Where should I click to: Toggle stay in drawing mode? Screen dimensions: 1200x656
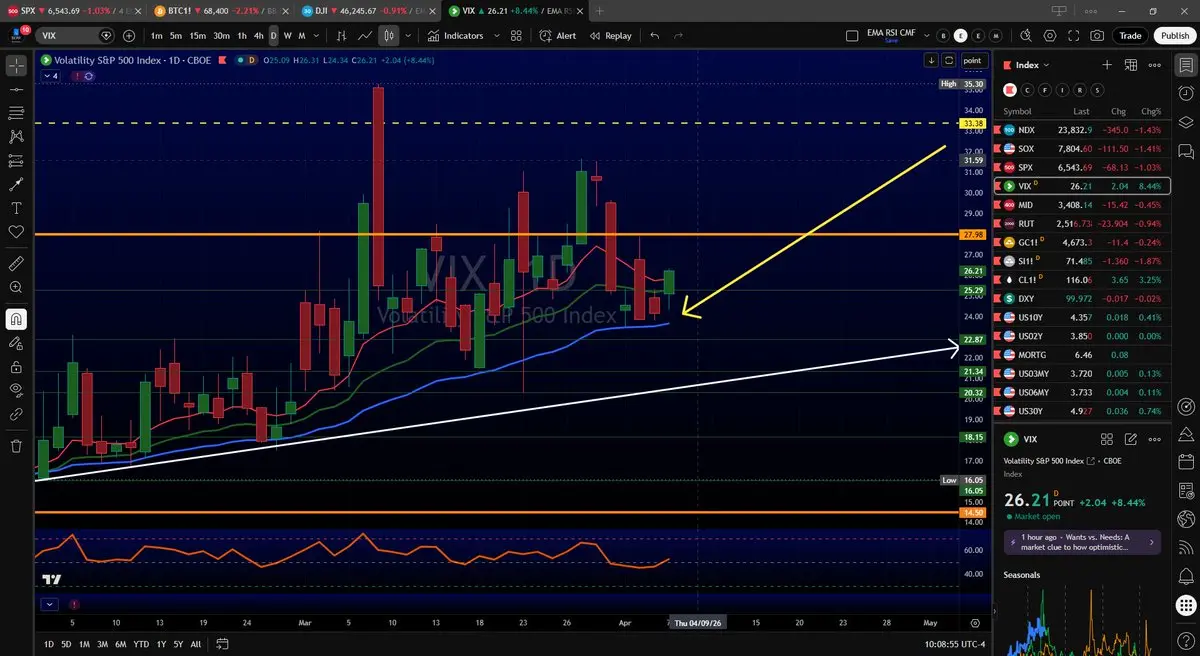pos(16,343)
